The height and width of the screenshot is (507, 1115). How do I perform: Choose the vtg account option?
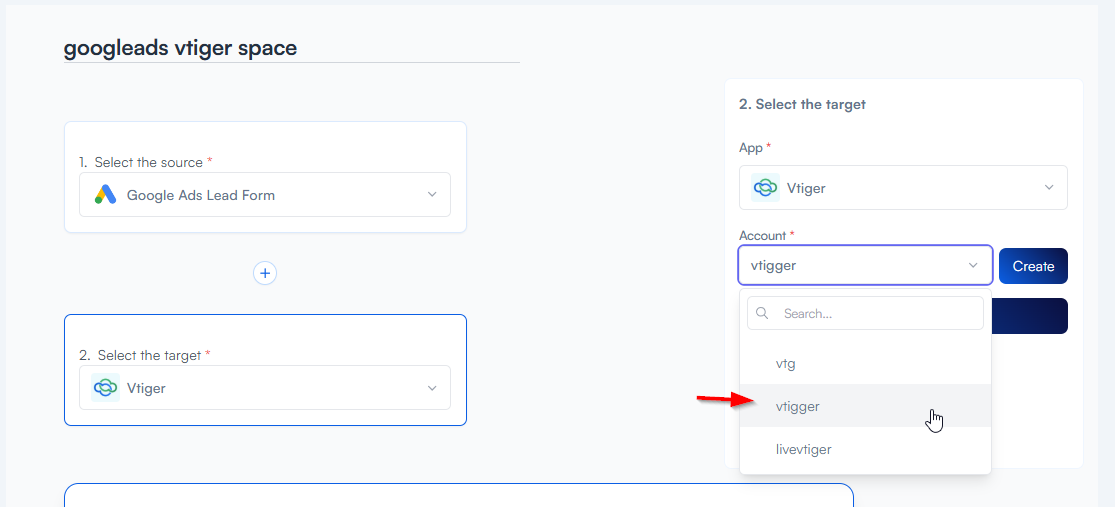(x=786, y=364)
